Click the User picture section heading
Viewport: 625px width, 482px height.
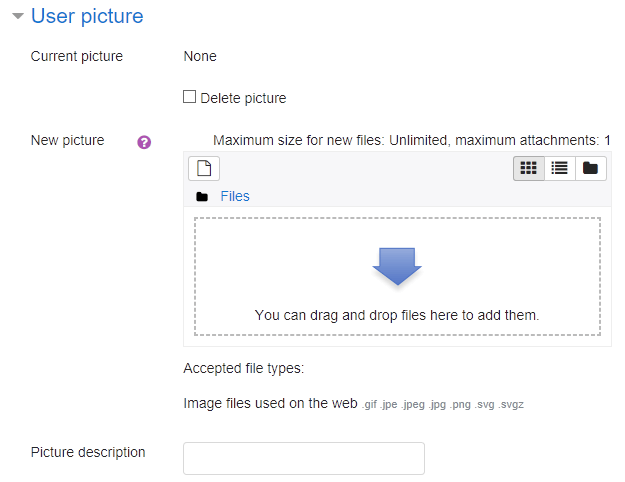[87, 16]
